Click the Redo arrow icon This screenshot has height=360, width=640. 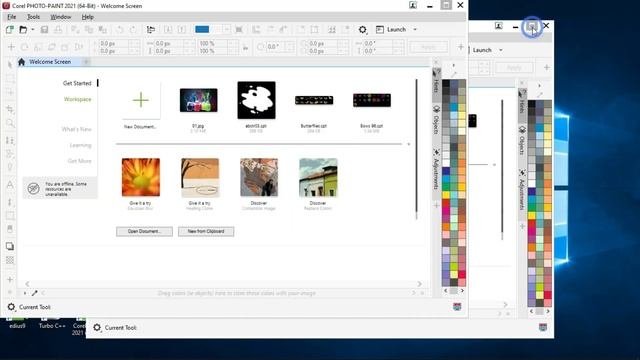133,29
